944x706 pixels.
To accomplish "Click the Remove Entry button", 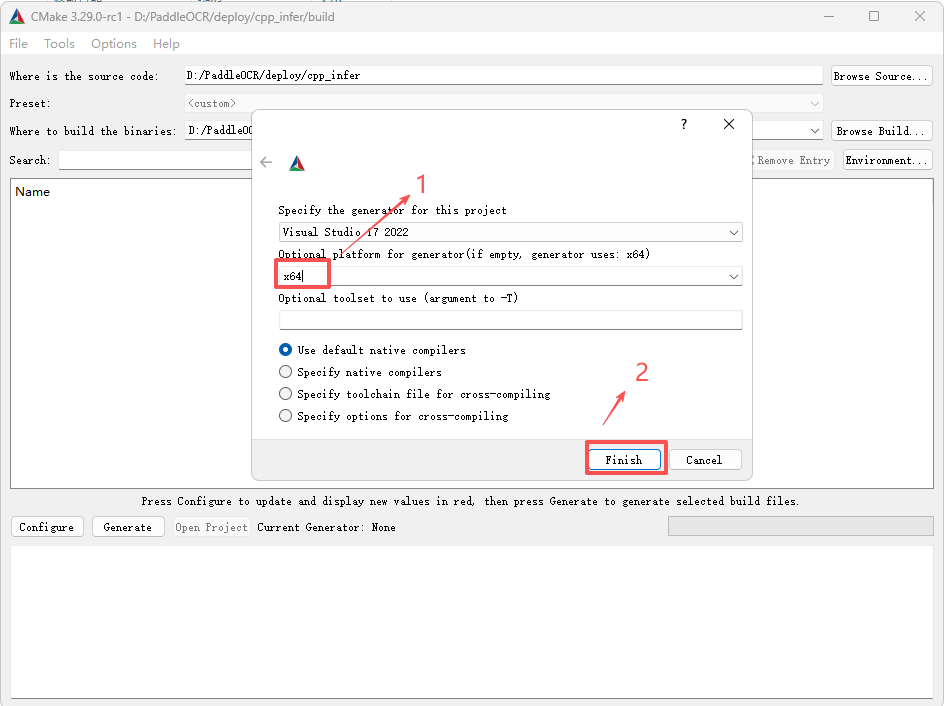I will coord(791,160).
